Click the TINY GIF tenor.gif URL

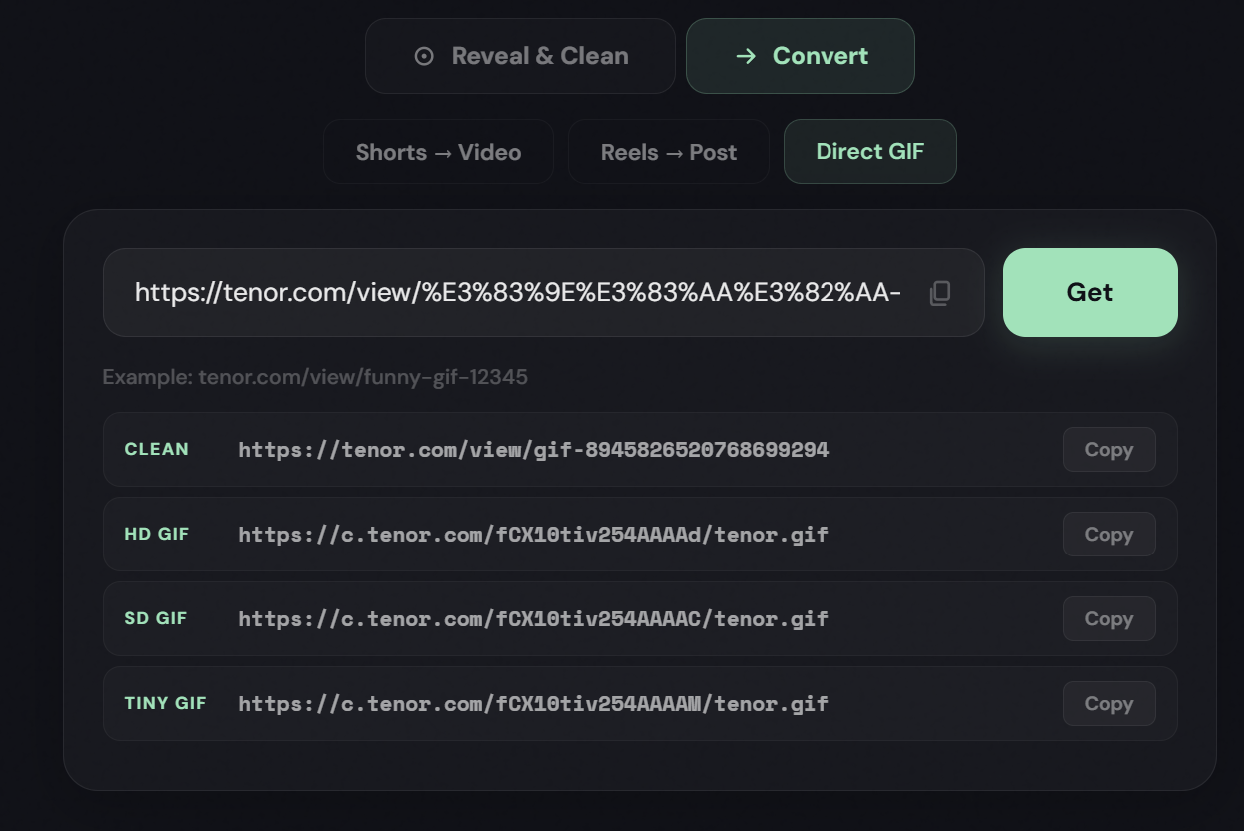point(533,703)
